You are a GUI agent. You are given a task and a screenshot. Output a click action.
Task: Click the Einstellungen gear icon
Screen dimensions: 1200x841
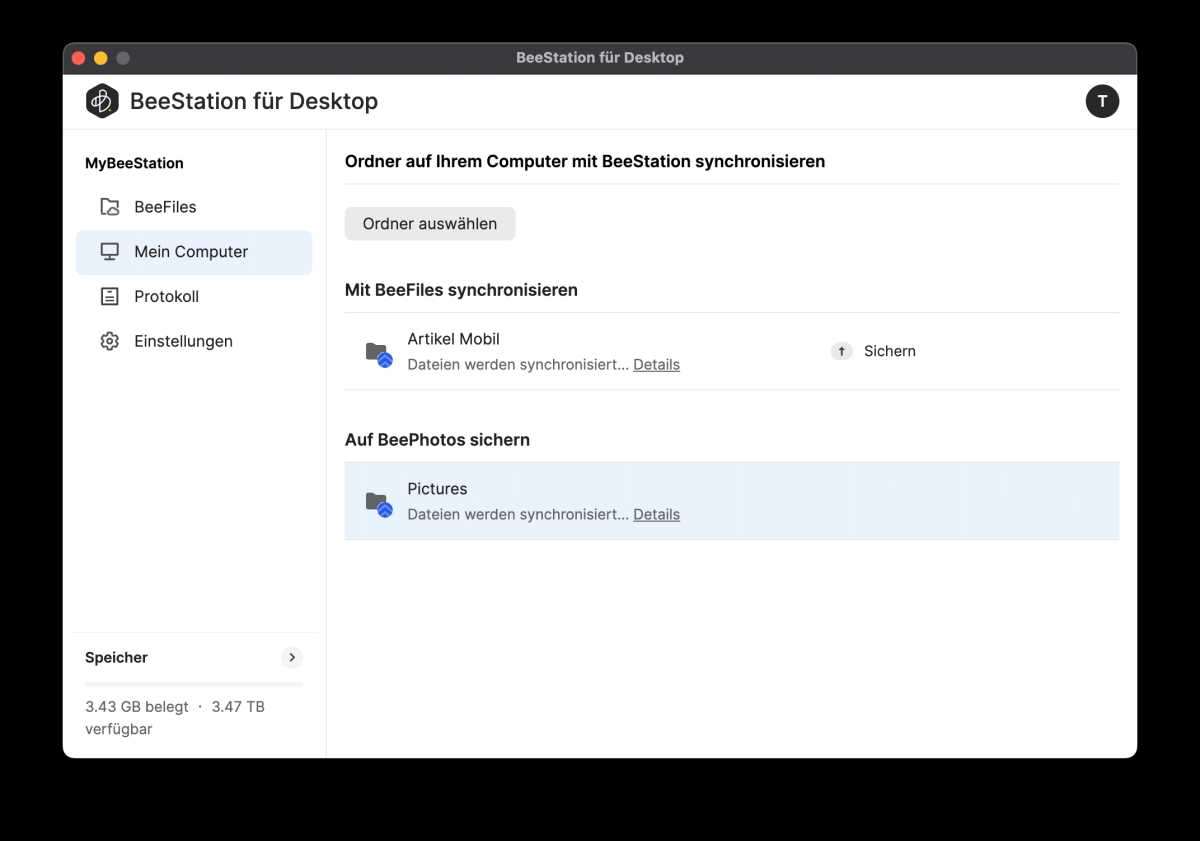click(x=110, y=341)
